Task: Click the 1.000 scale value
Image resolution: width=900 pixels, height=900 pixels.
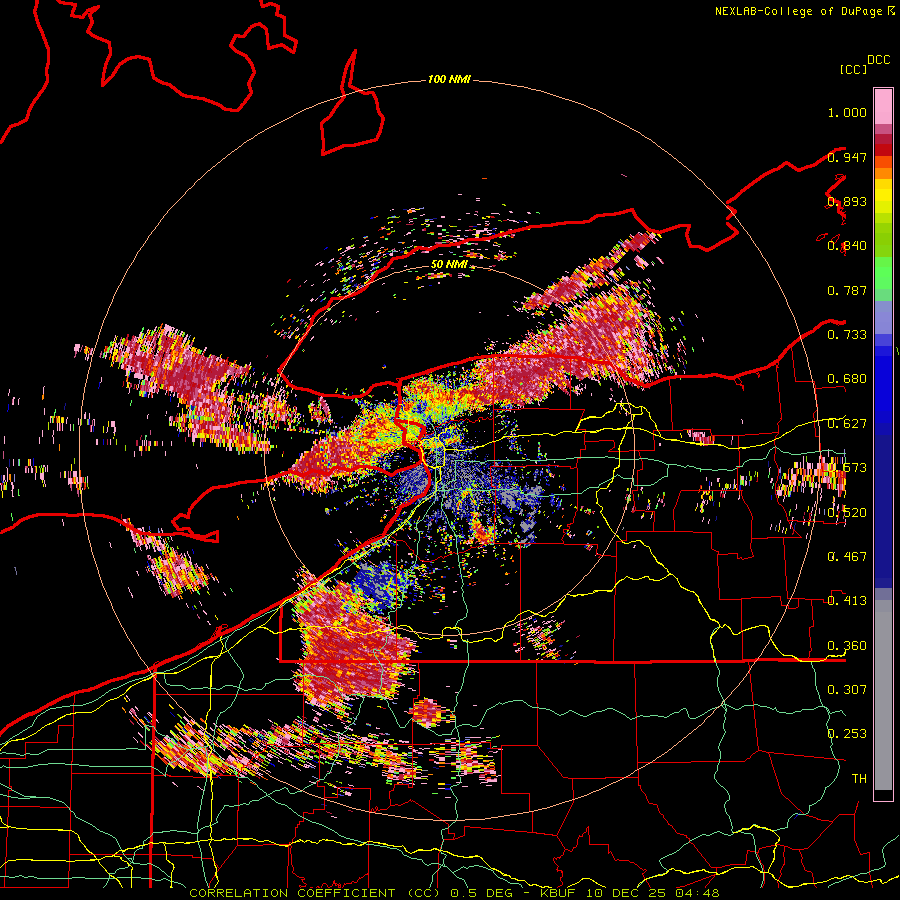Action: [847, 112]
